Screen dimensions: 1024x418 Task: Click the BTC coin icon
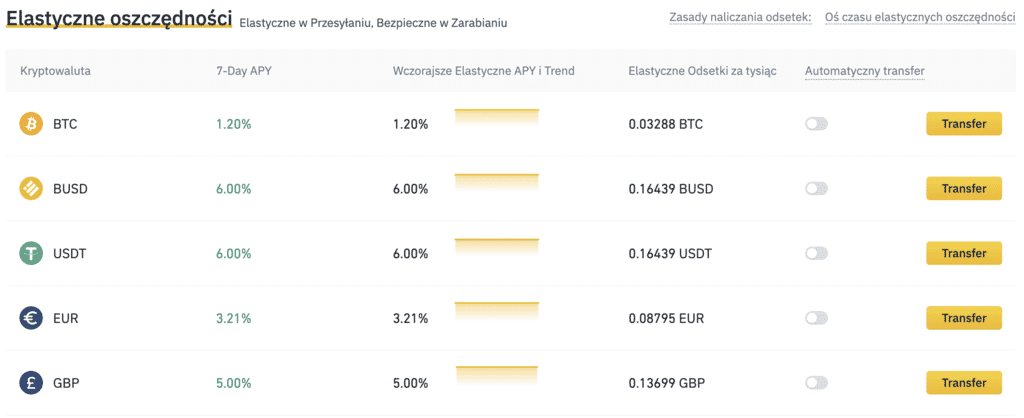point(32,124)
